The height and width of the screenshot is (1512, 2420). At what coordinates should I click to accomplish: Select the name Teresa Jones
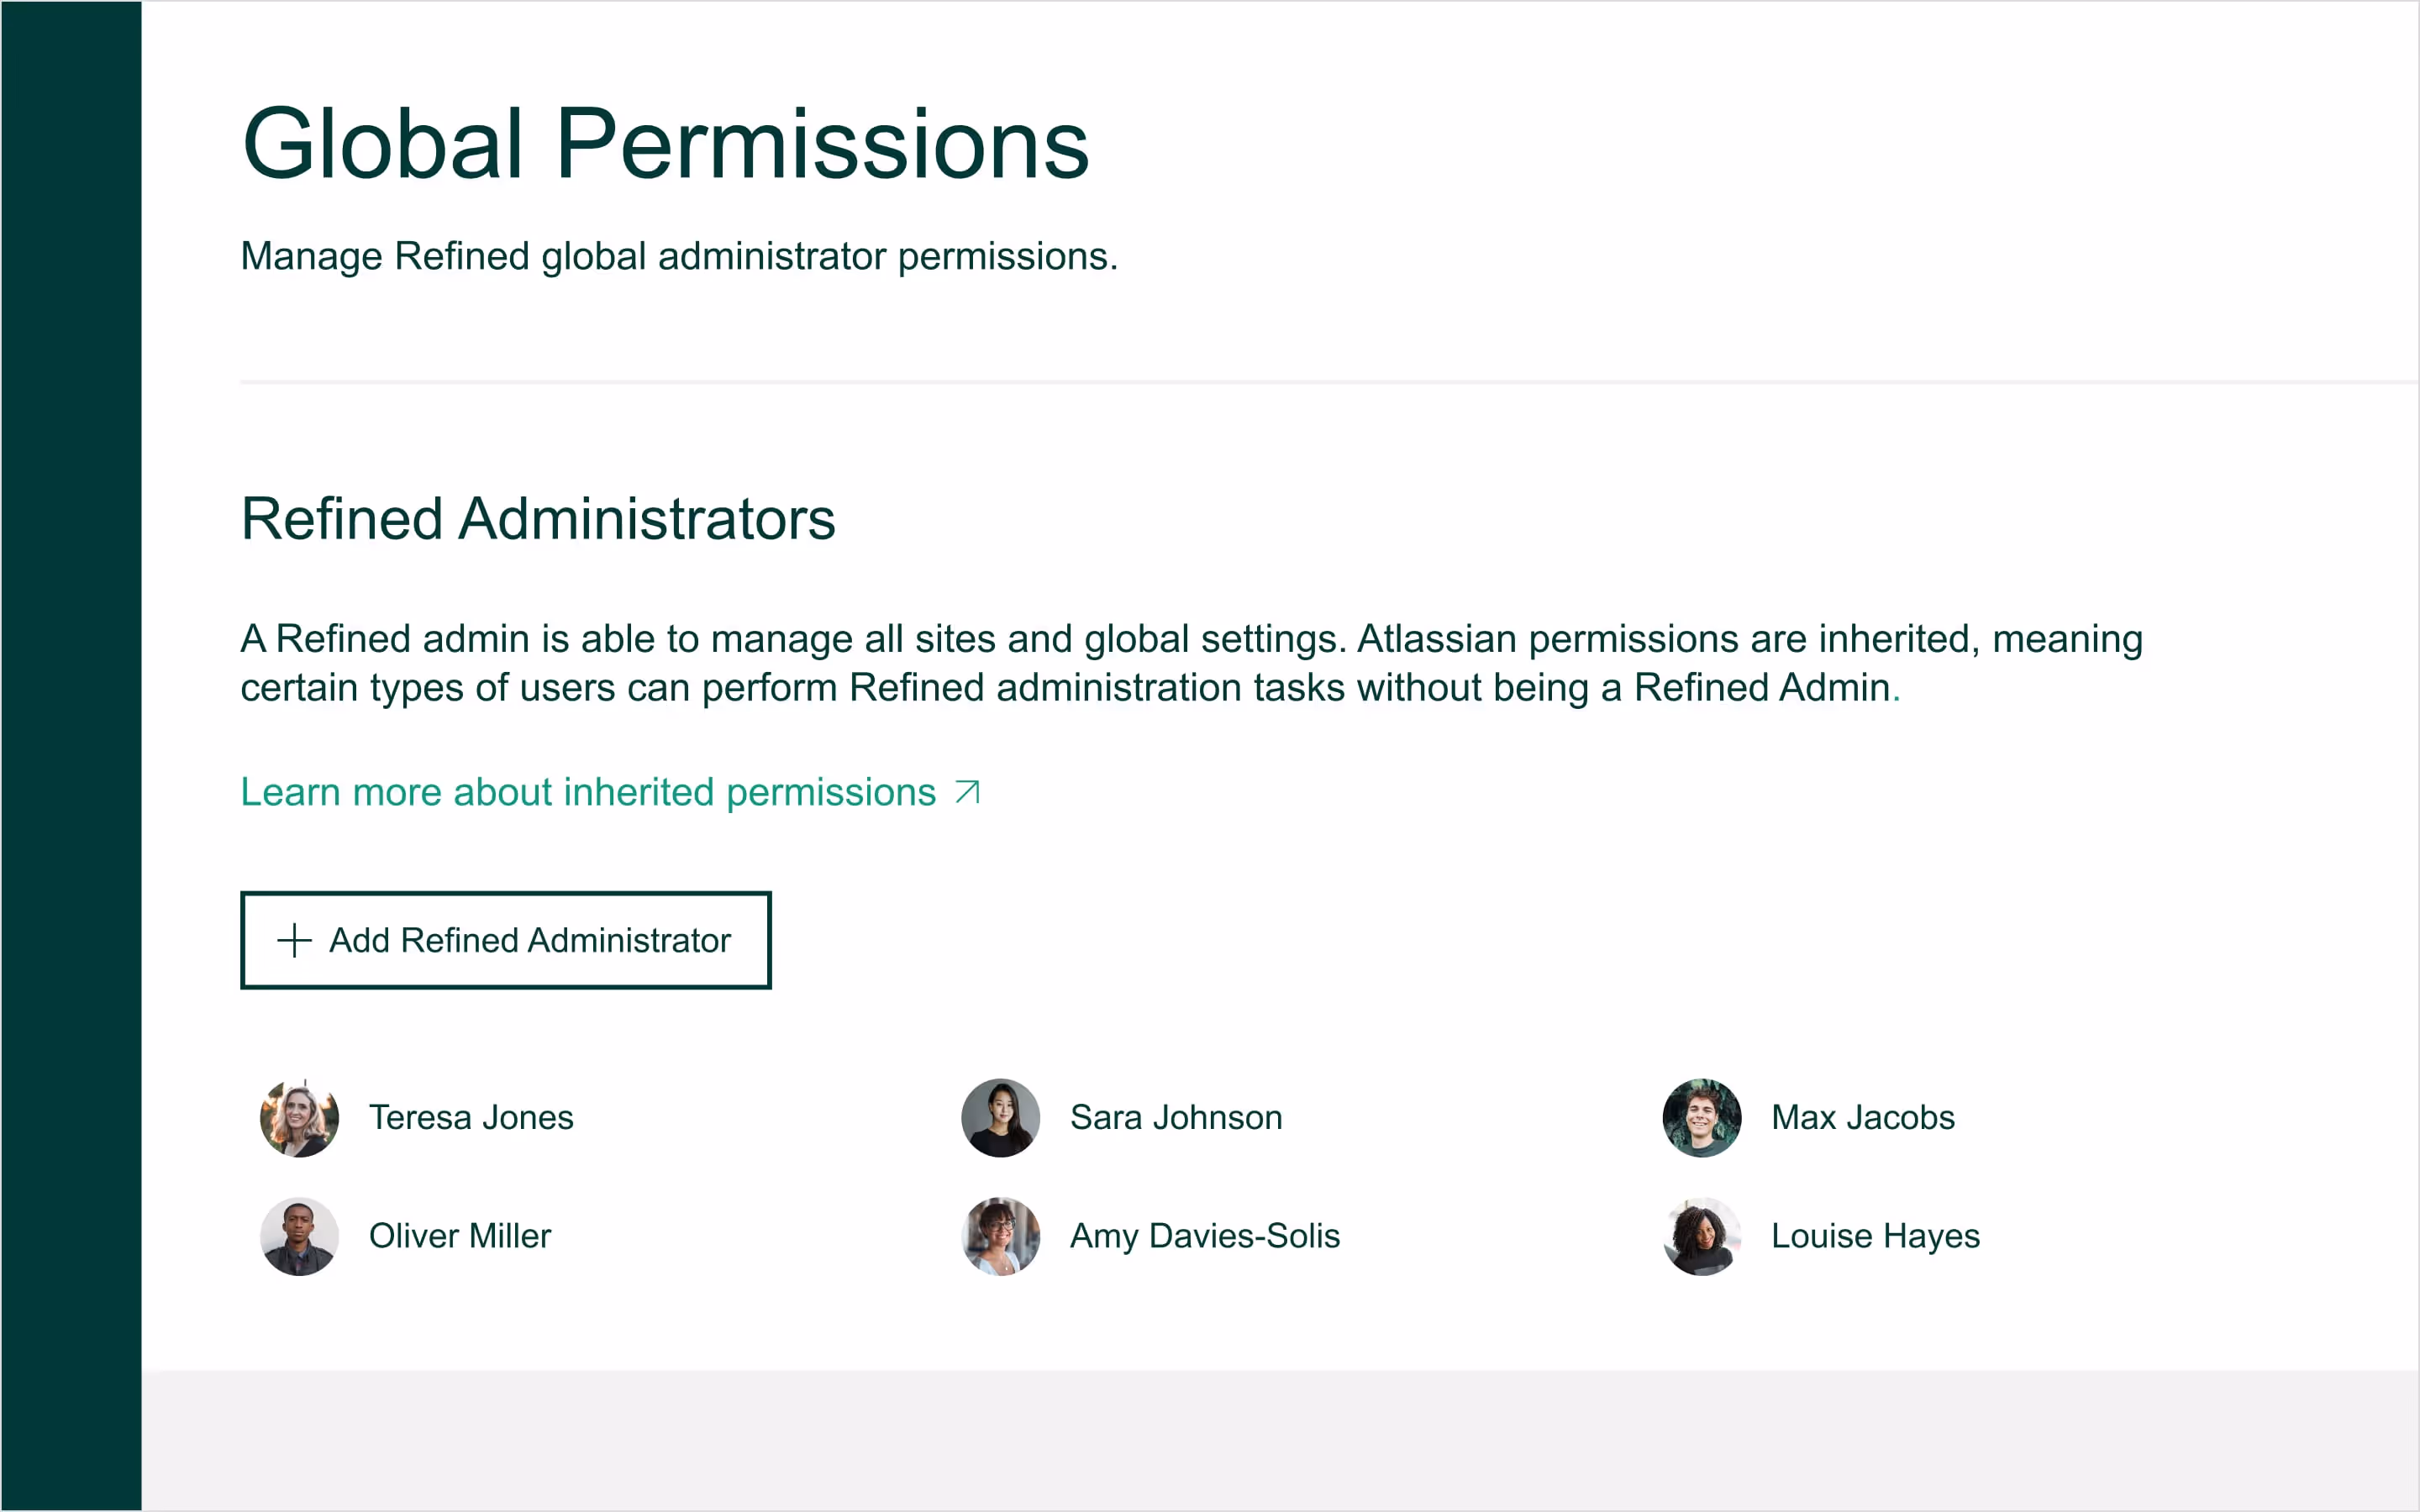[471, 1117]
